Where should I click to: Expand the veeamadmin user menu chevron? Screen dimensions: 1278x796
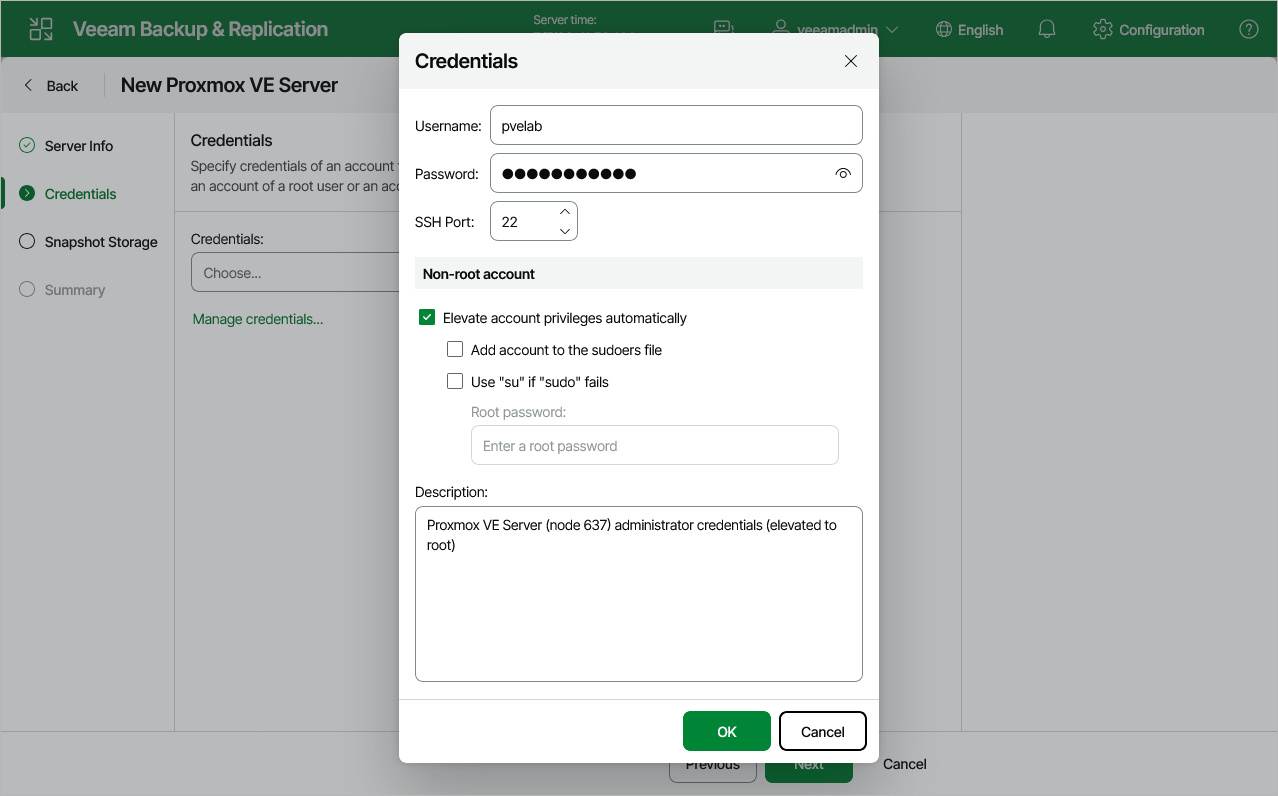[892, 30]
